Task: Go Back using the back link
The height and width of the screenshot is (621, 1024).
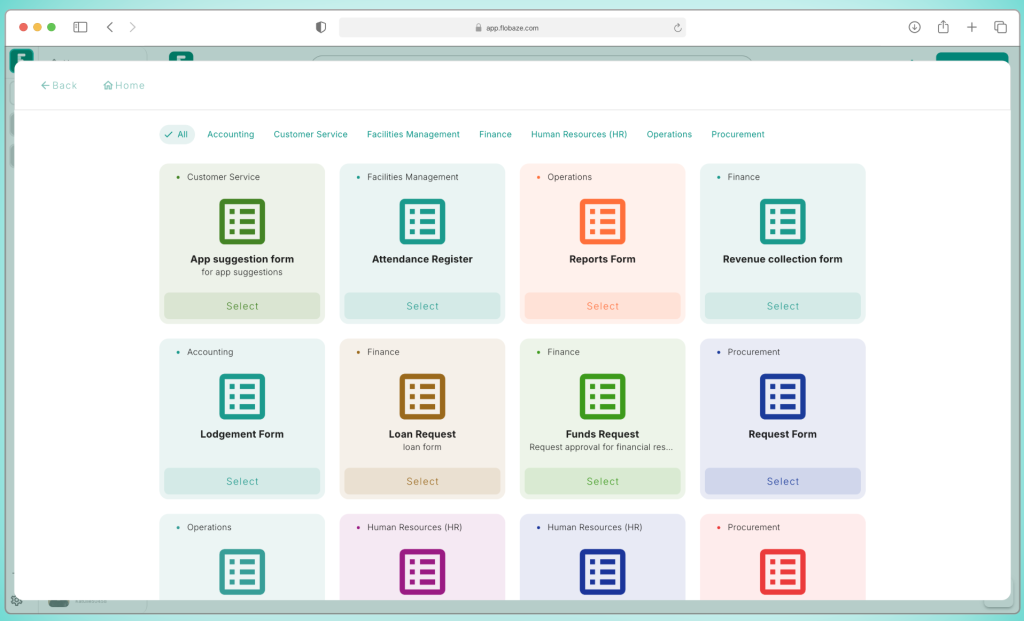Action: (59, 86)
